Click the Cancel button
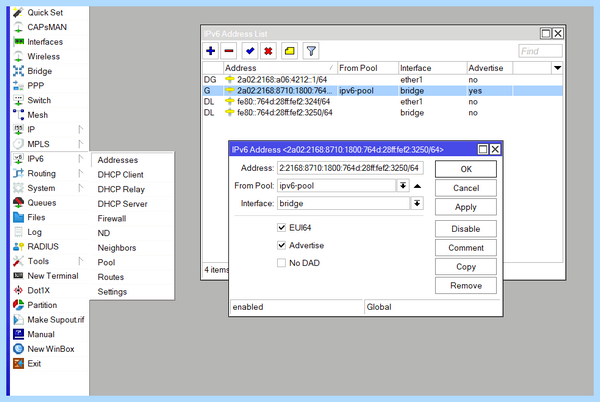The height and width of the screenshot is (402, 600). pyautogui.click(x=466, y=188)
